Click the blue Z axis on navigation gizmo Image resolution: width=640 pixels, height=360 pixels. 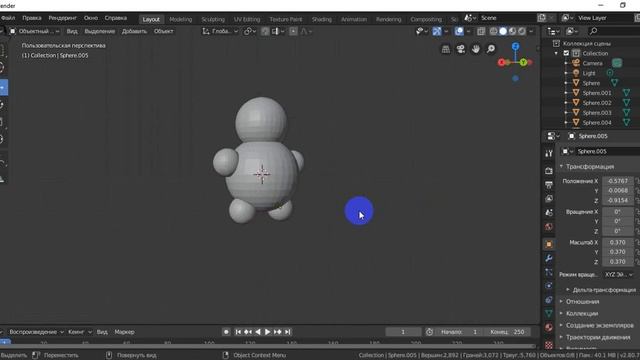coord(516,47)
